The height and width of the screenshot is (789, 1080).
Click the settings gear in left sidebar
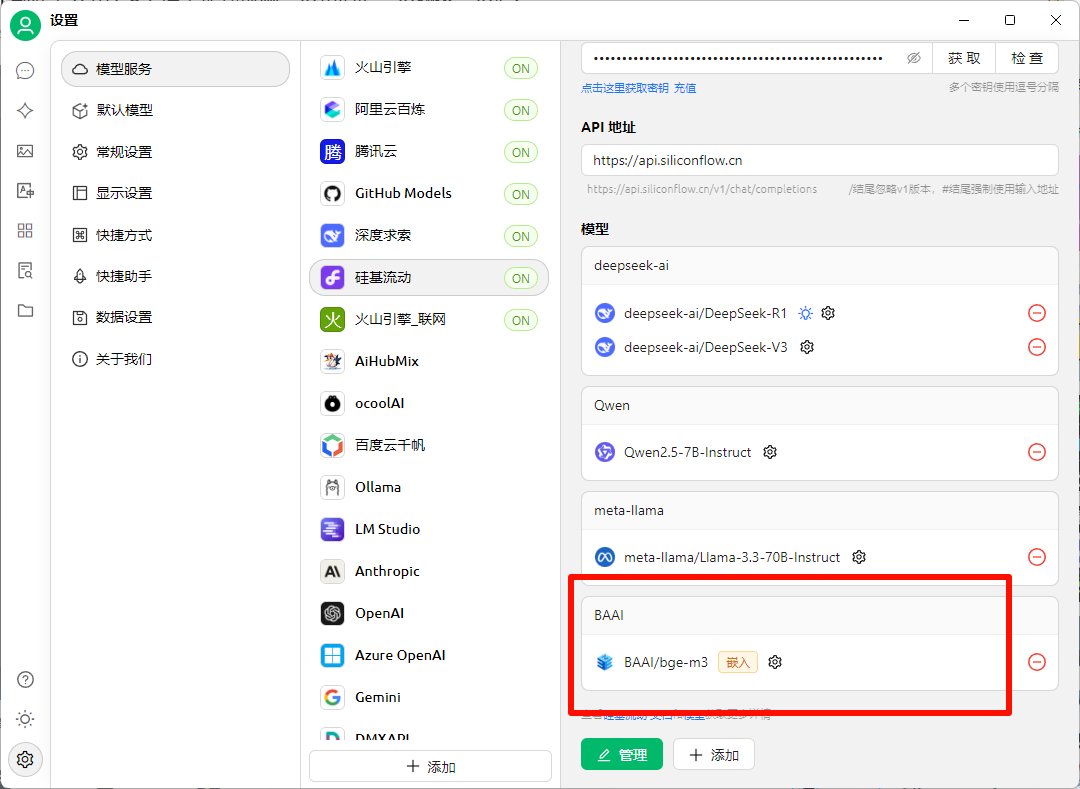25,759
